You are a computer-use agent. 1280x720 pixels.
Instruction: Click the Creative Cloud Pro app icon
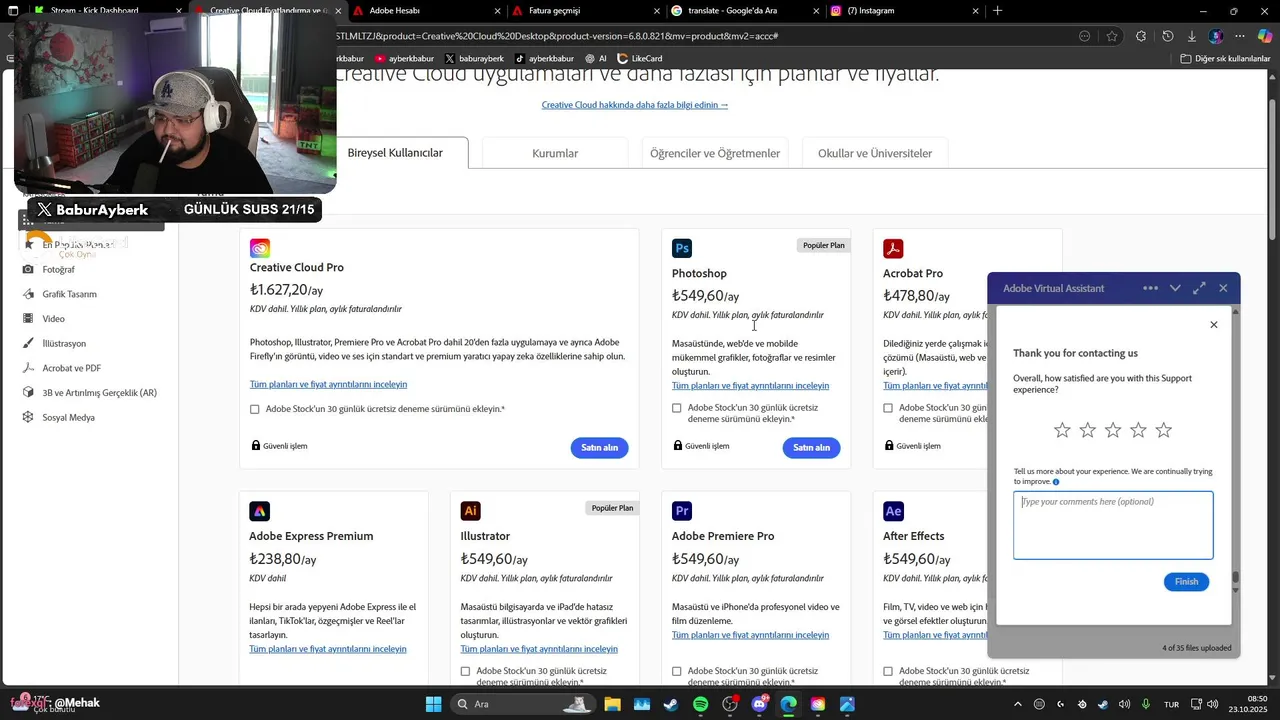[x=260, y=248]
